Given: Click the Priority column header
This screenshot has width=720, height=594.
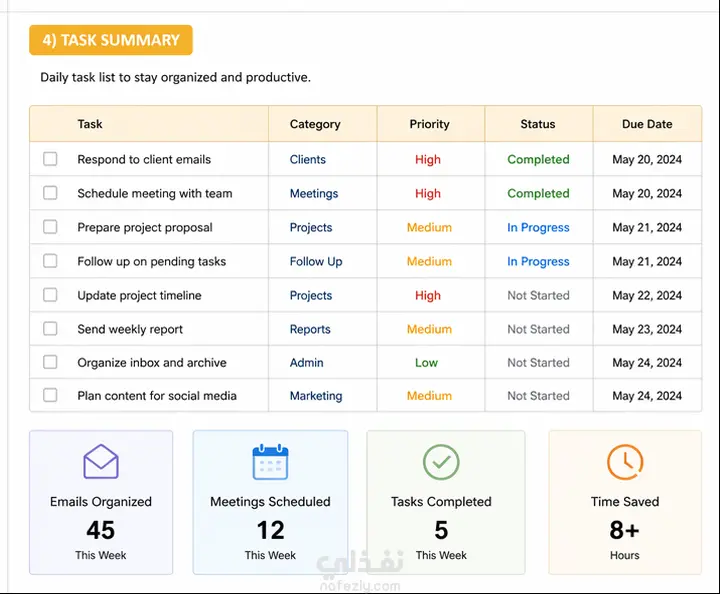Looking at the screenshot, I should (430, 124).
